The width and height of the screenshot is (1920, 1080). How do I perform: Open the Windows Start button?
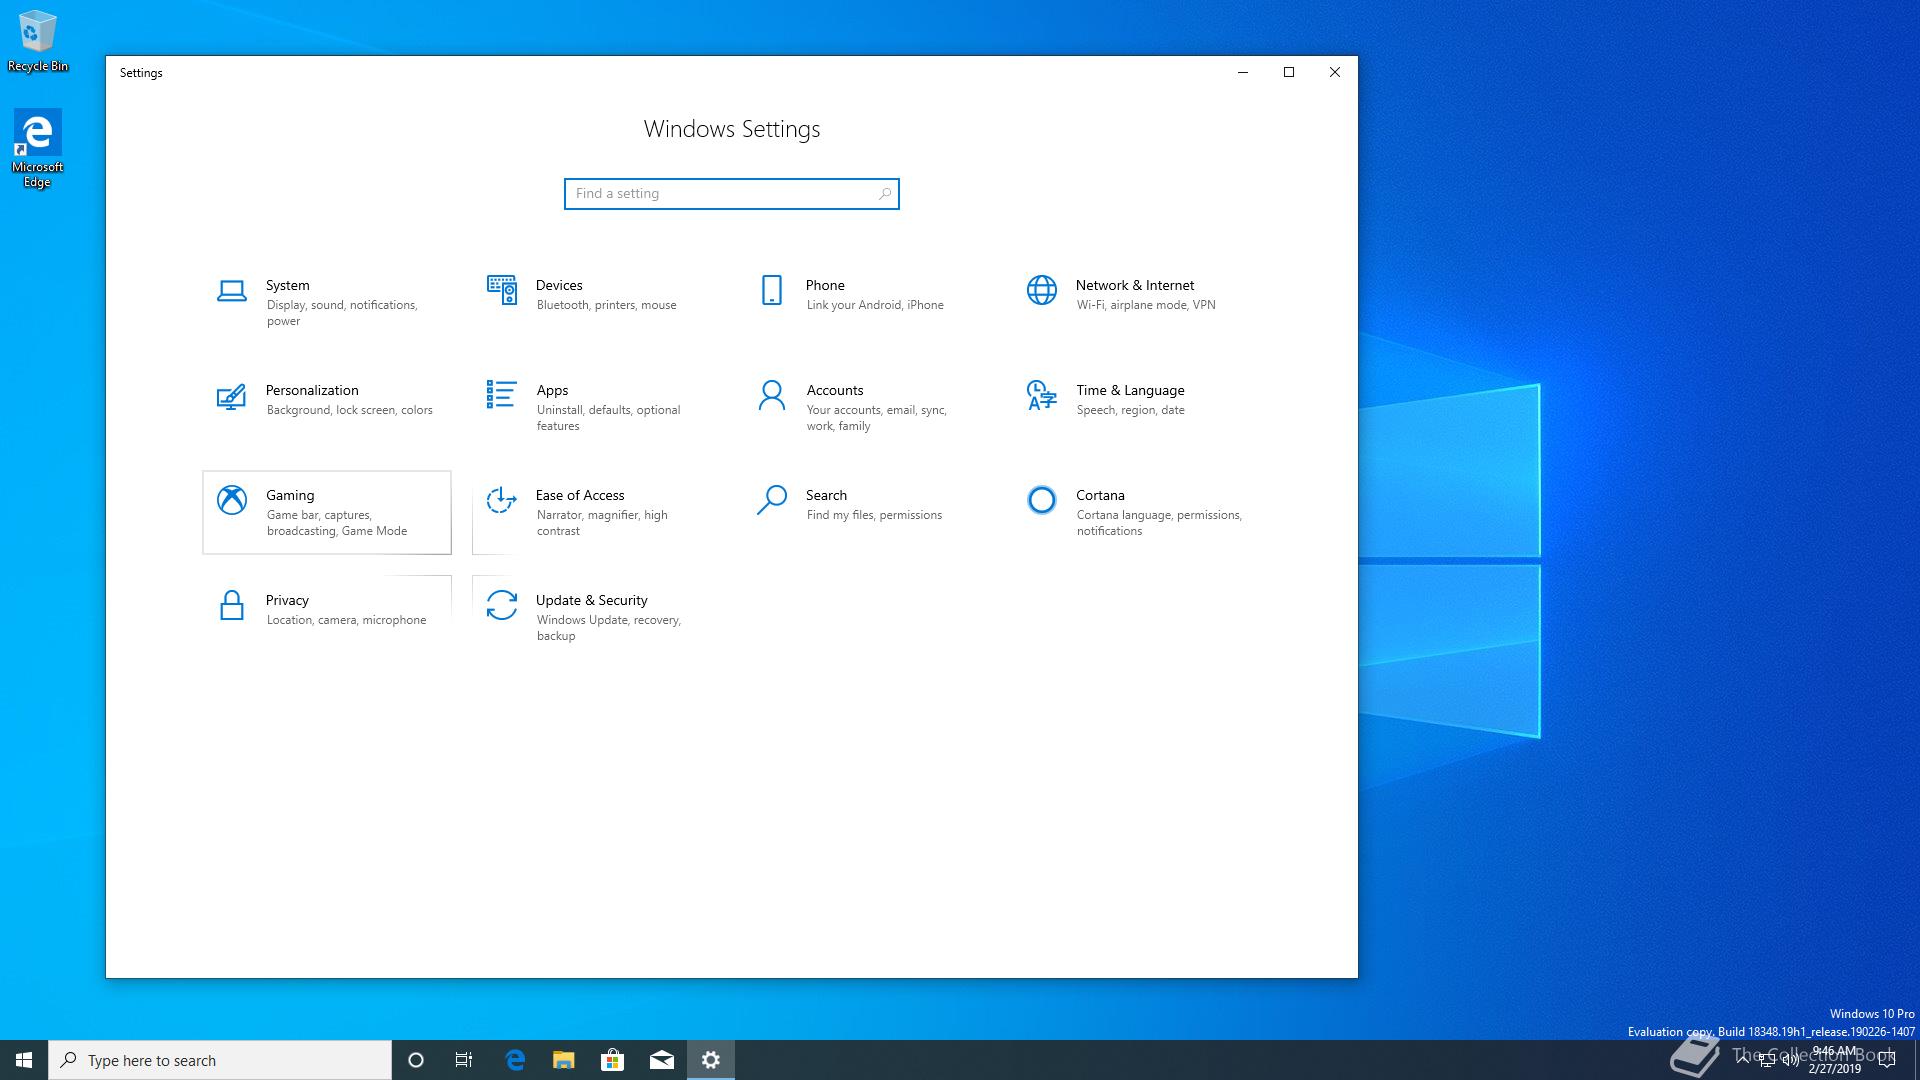[24, 1060]
